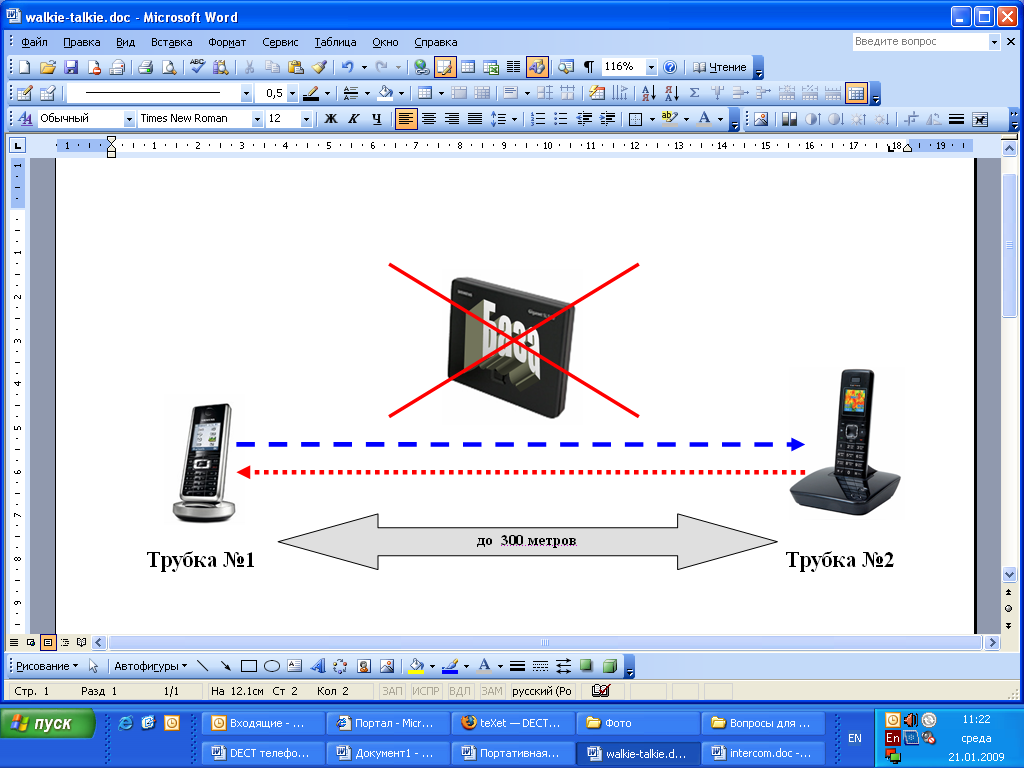Screen dimensions: 1024x768
Task: Open Рисование drawing menu
Action: tap(47, 666)
